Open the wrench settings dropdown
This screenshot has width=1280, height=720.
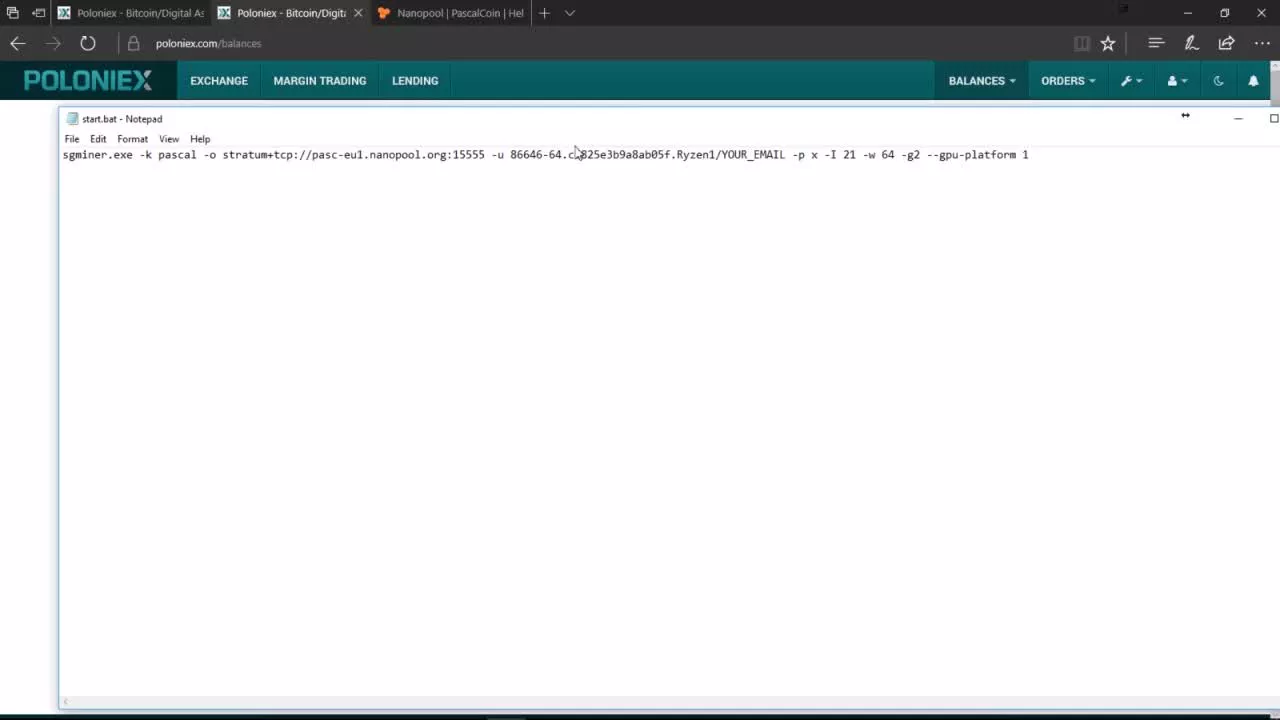click(1132, 81)
